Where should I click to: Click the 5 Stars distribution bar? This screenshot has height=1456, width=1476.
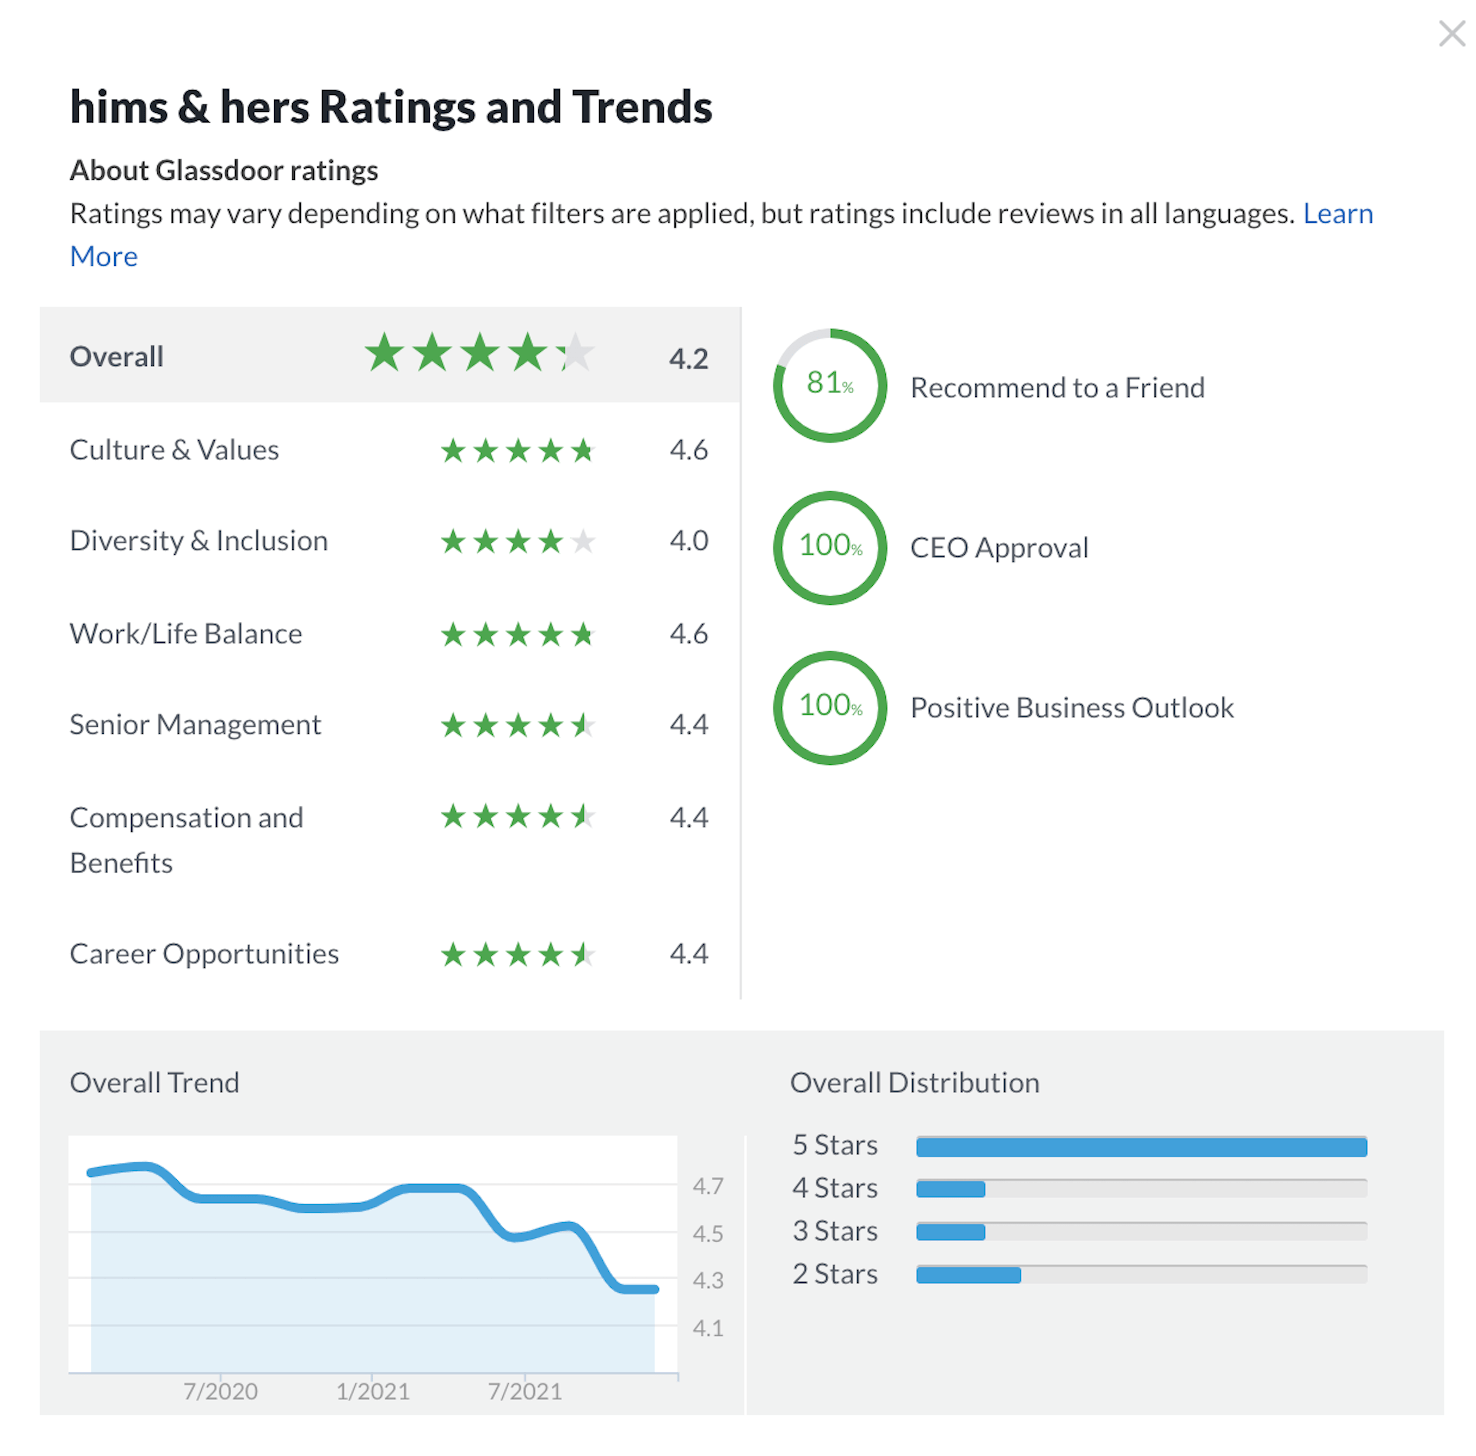click(1141, 1147)
